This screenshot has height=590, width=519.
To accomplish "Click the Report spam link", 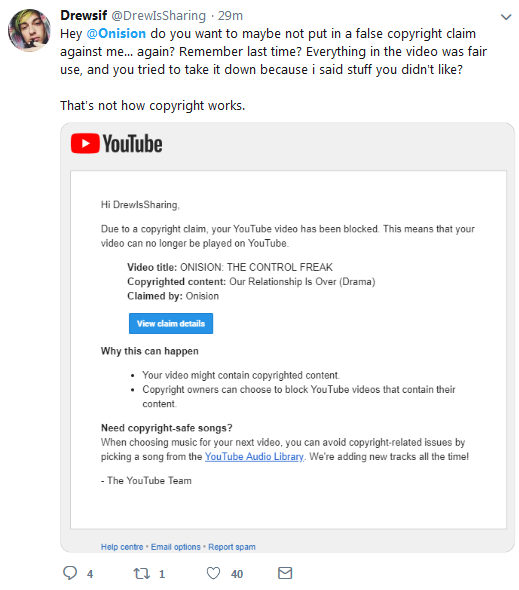I will 232,547.
